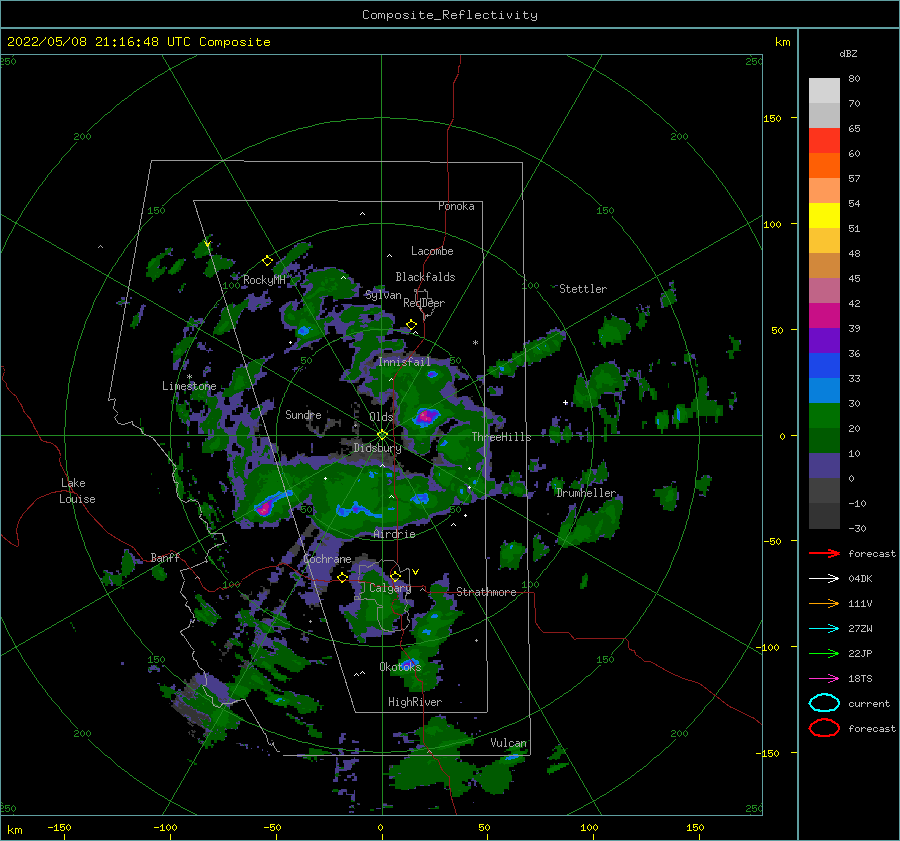Click the HighRiver town label

pyautogui.click(x=415, y=702)
